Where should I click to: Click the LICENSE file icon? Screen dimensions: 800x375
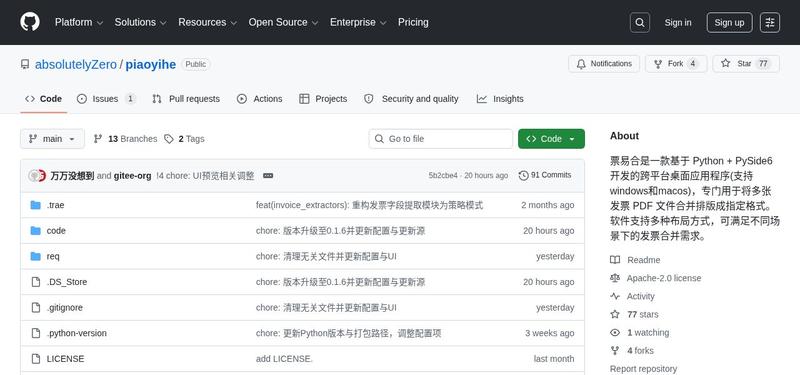click(35, 359)
